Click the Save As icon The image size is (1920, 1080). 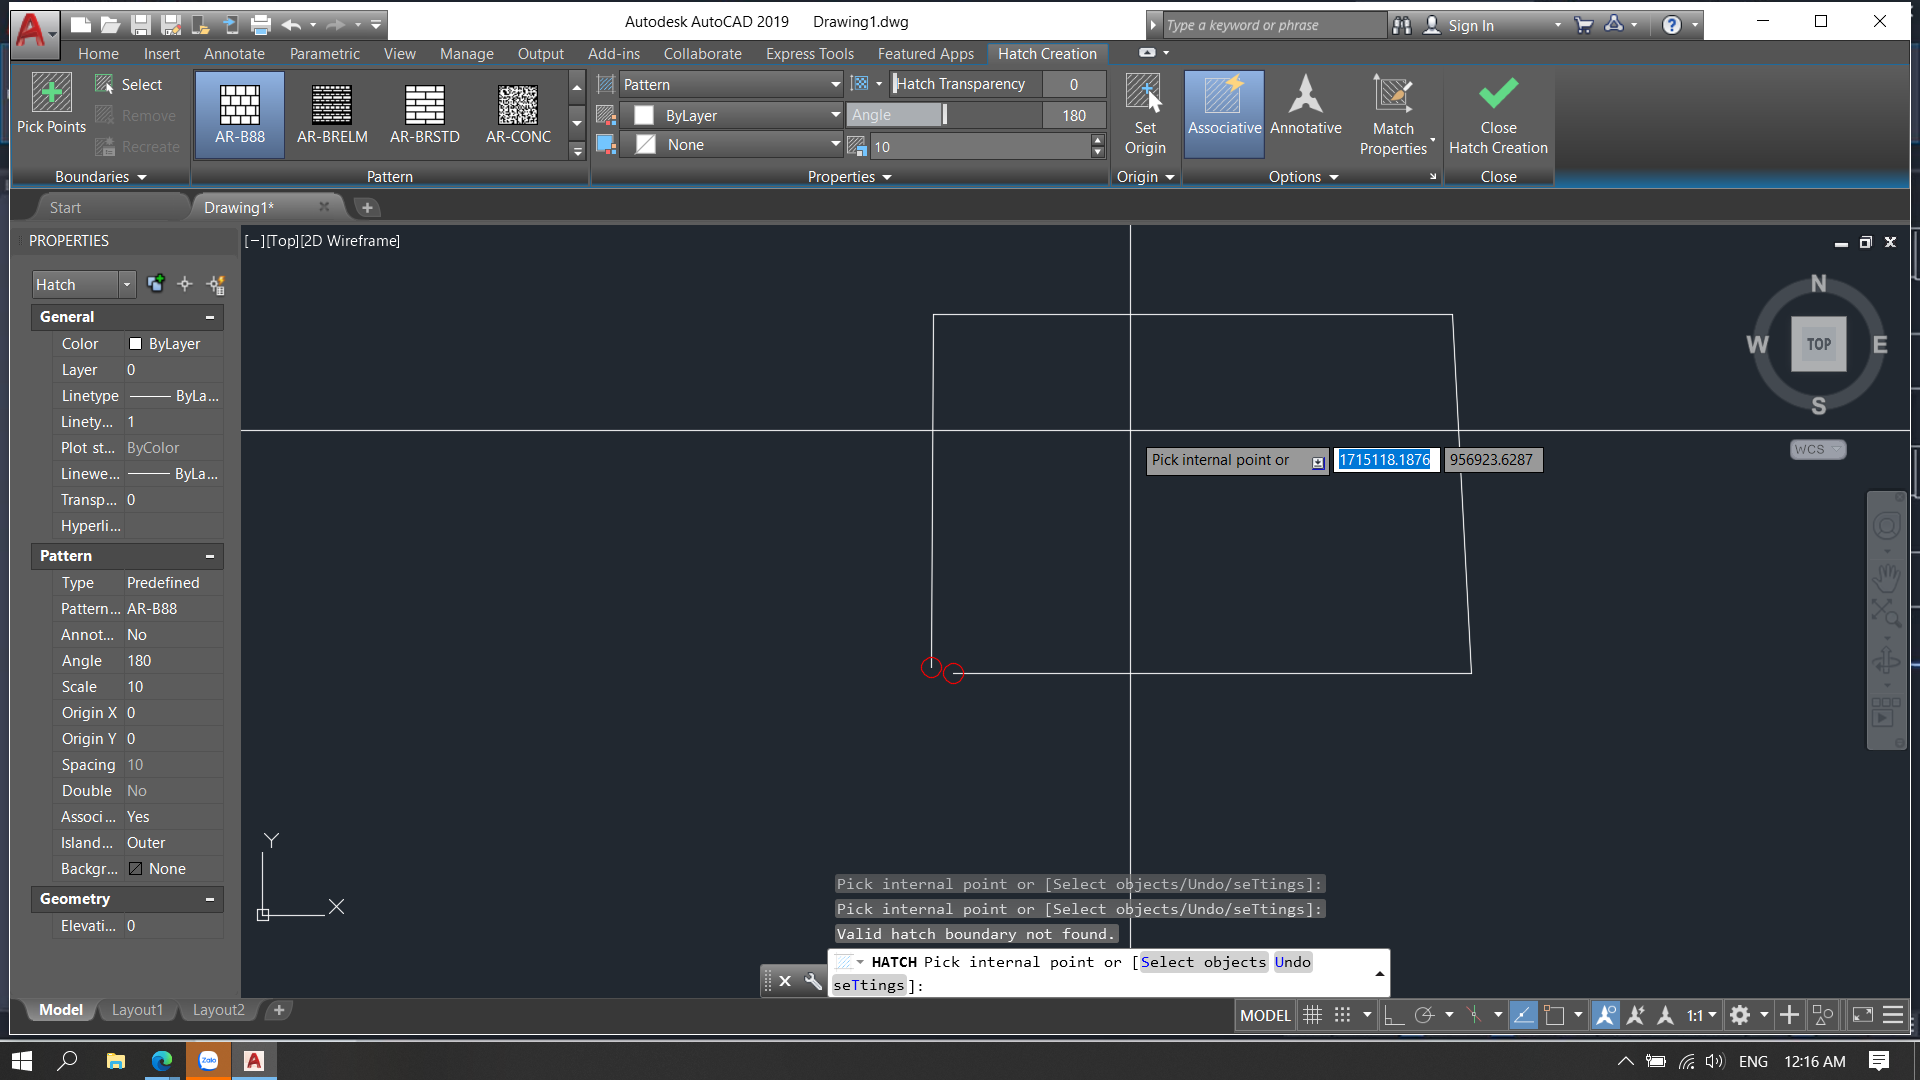[x=171, y=24]
